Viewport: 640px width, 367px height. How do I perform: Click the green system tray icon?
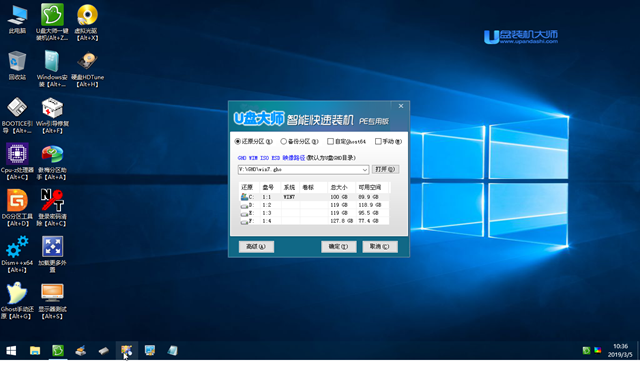586,350
